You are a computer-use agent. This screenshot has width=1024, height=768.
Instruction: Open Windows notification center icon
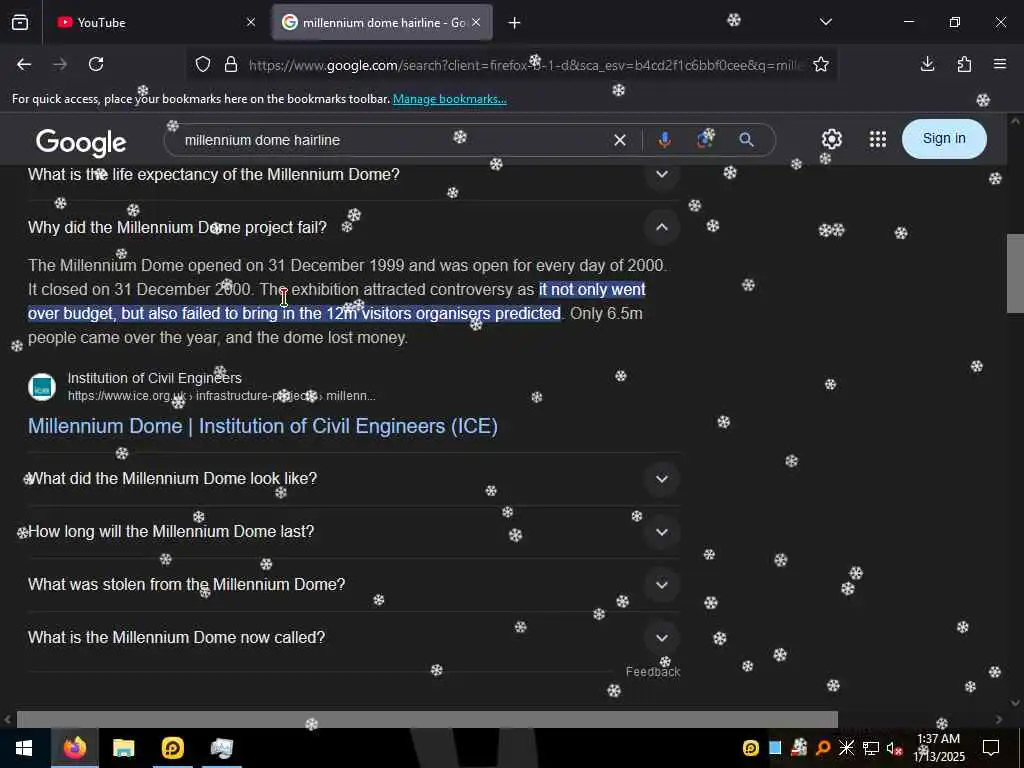tap(991, 748)
